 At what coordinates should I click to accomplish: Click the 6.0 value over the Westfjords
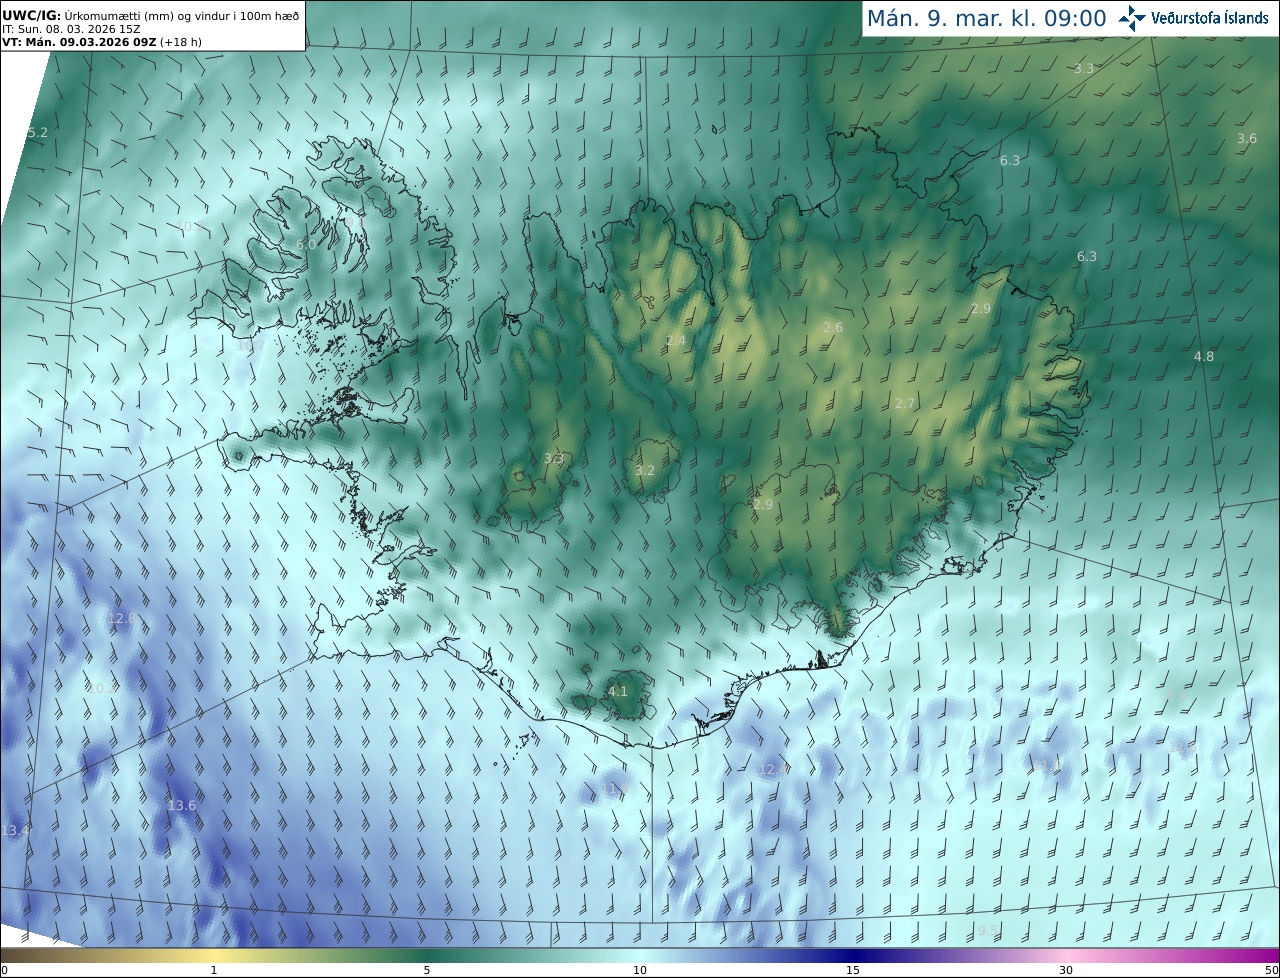click(x=306, y=245)
